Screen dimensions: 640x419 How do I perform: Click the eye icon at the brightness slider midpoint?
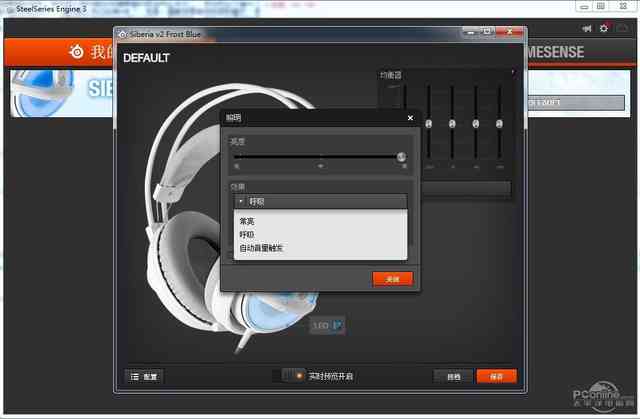[321, 166]
